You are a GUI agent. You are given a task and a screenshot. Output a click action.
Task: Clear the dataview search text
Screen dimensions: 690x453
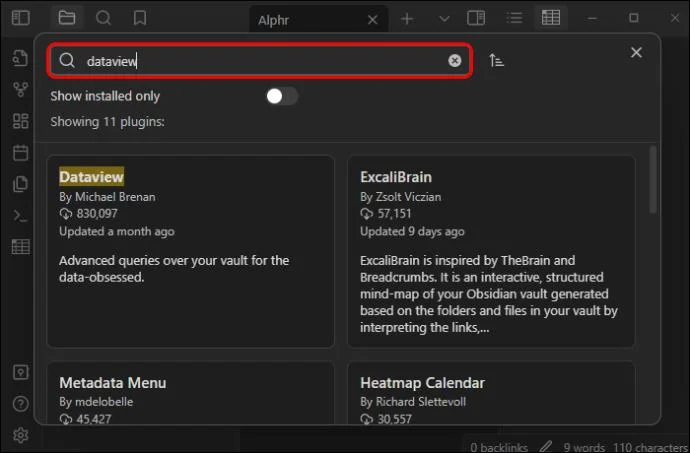(455, 61)
